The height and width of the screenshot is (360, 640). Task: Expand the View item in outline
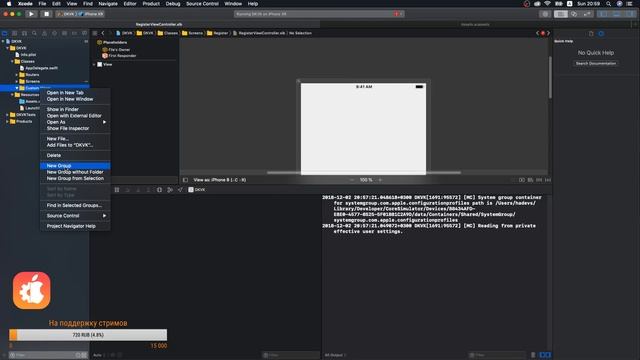(x=94, y=64)
